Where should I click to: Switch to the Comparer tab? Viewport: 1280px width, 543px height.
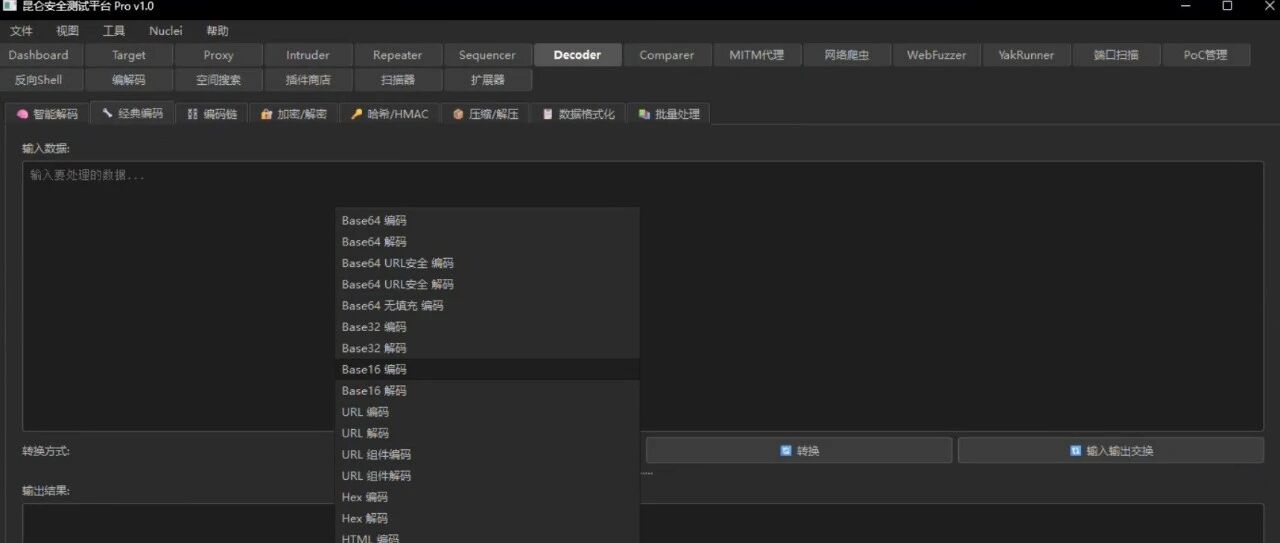(x=667, y=55)
